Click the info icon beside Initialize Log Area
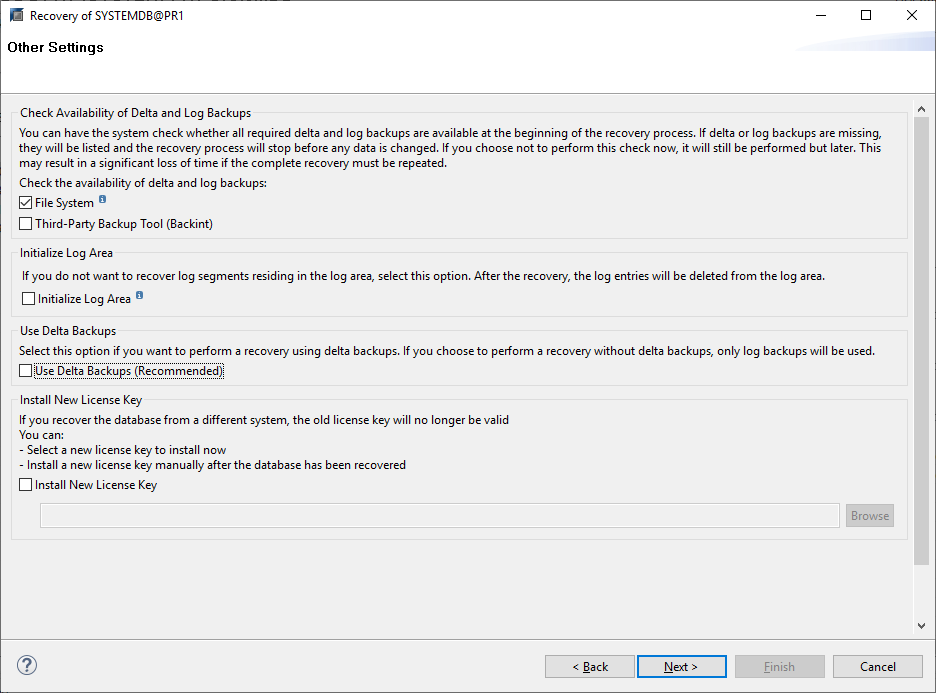Screen dimensions: 936x693 (x=139, y=296)
